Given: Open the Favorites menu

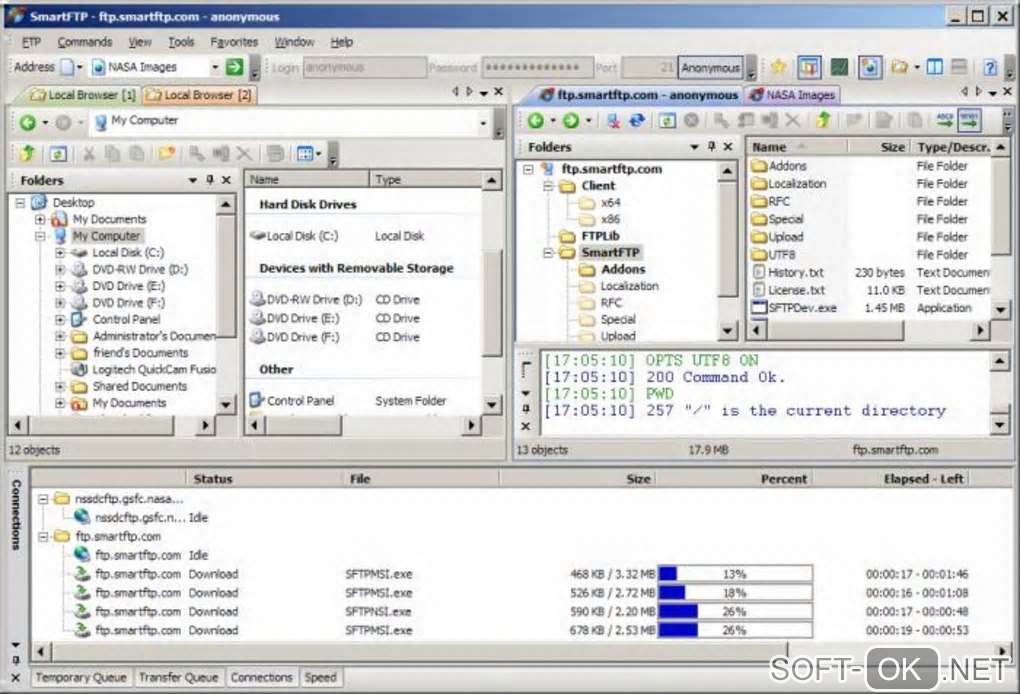Looking at the screenshot, I should 234,42.
